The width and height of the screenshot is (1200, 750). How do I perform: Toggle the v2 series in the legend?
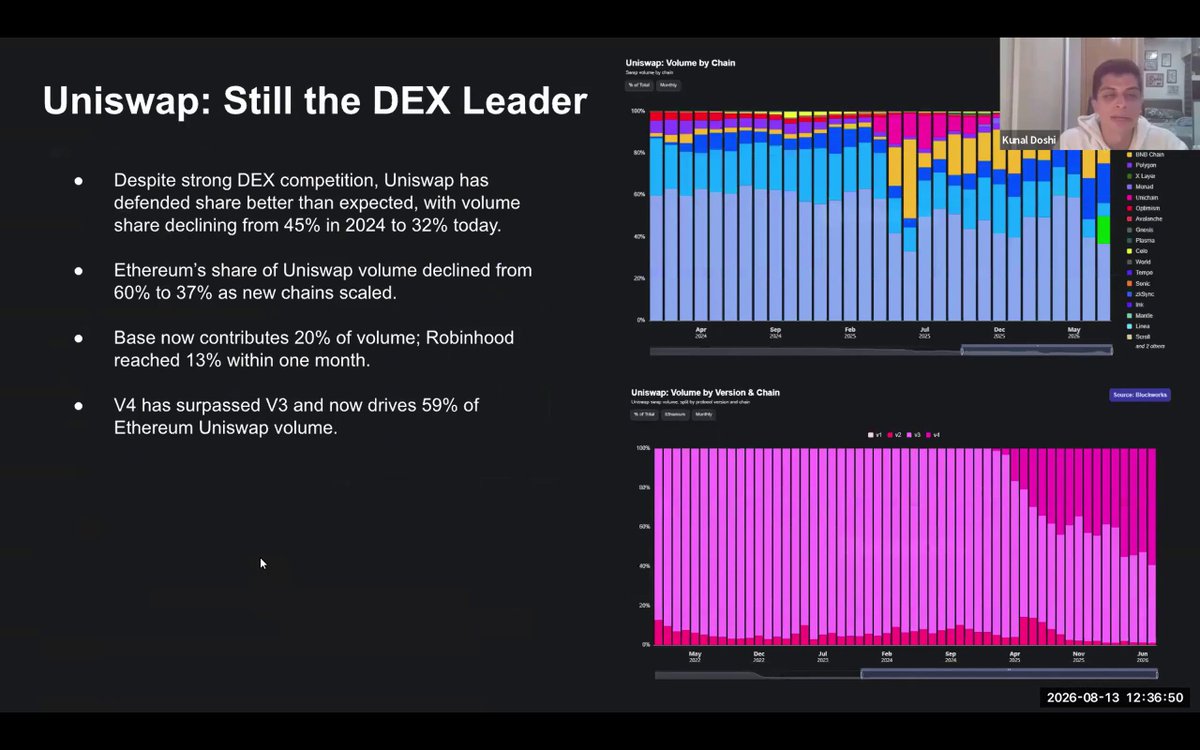click(x=894, y=435)
